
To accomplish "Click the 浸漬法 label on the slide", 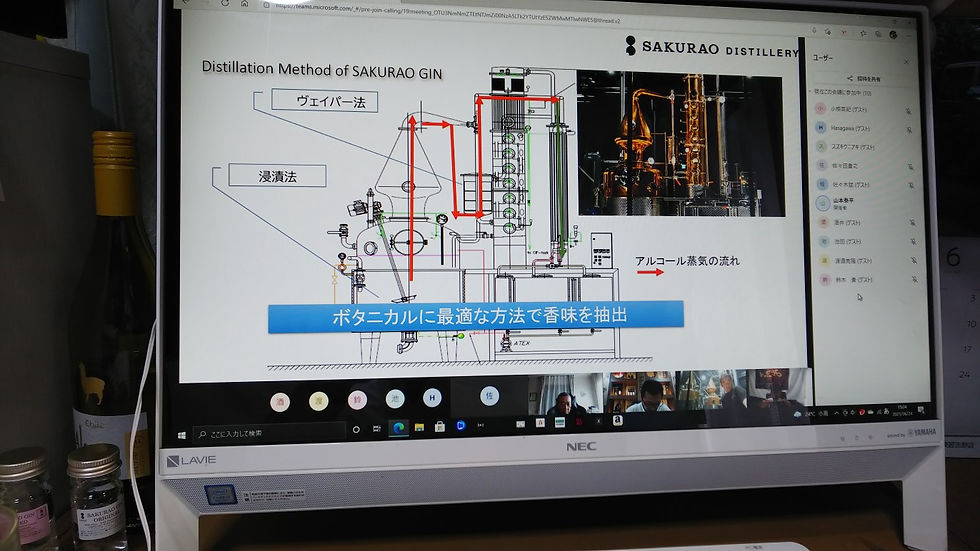I will click(x=278, y=176).
